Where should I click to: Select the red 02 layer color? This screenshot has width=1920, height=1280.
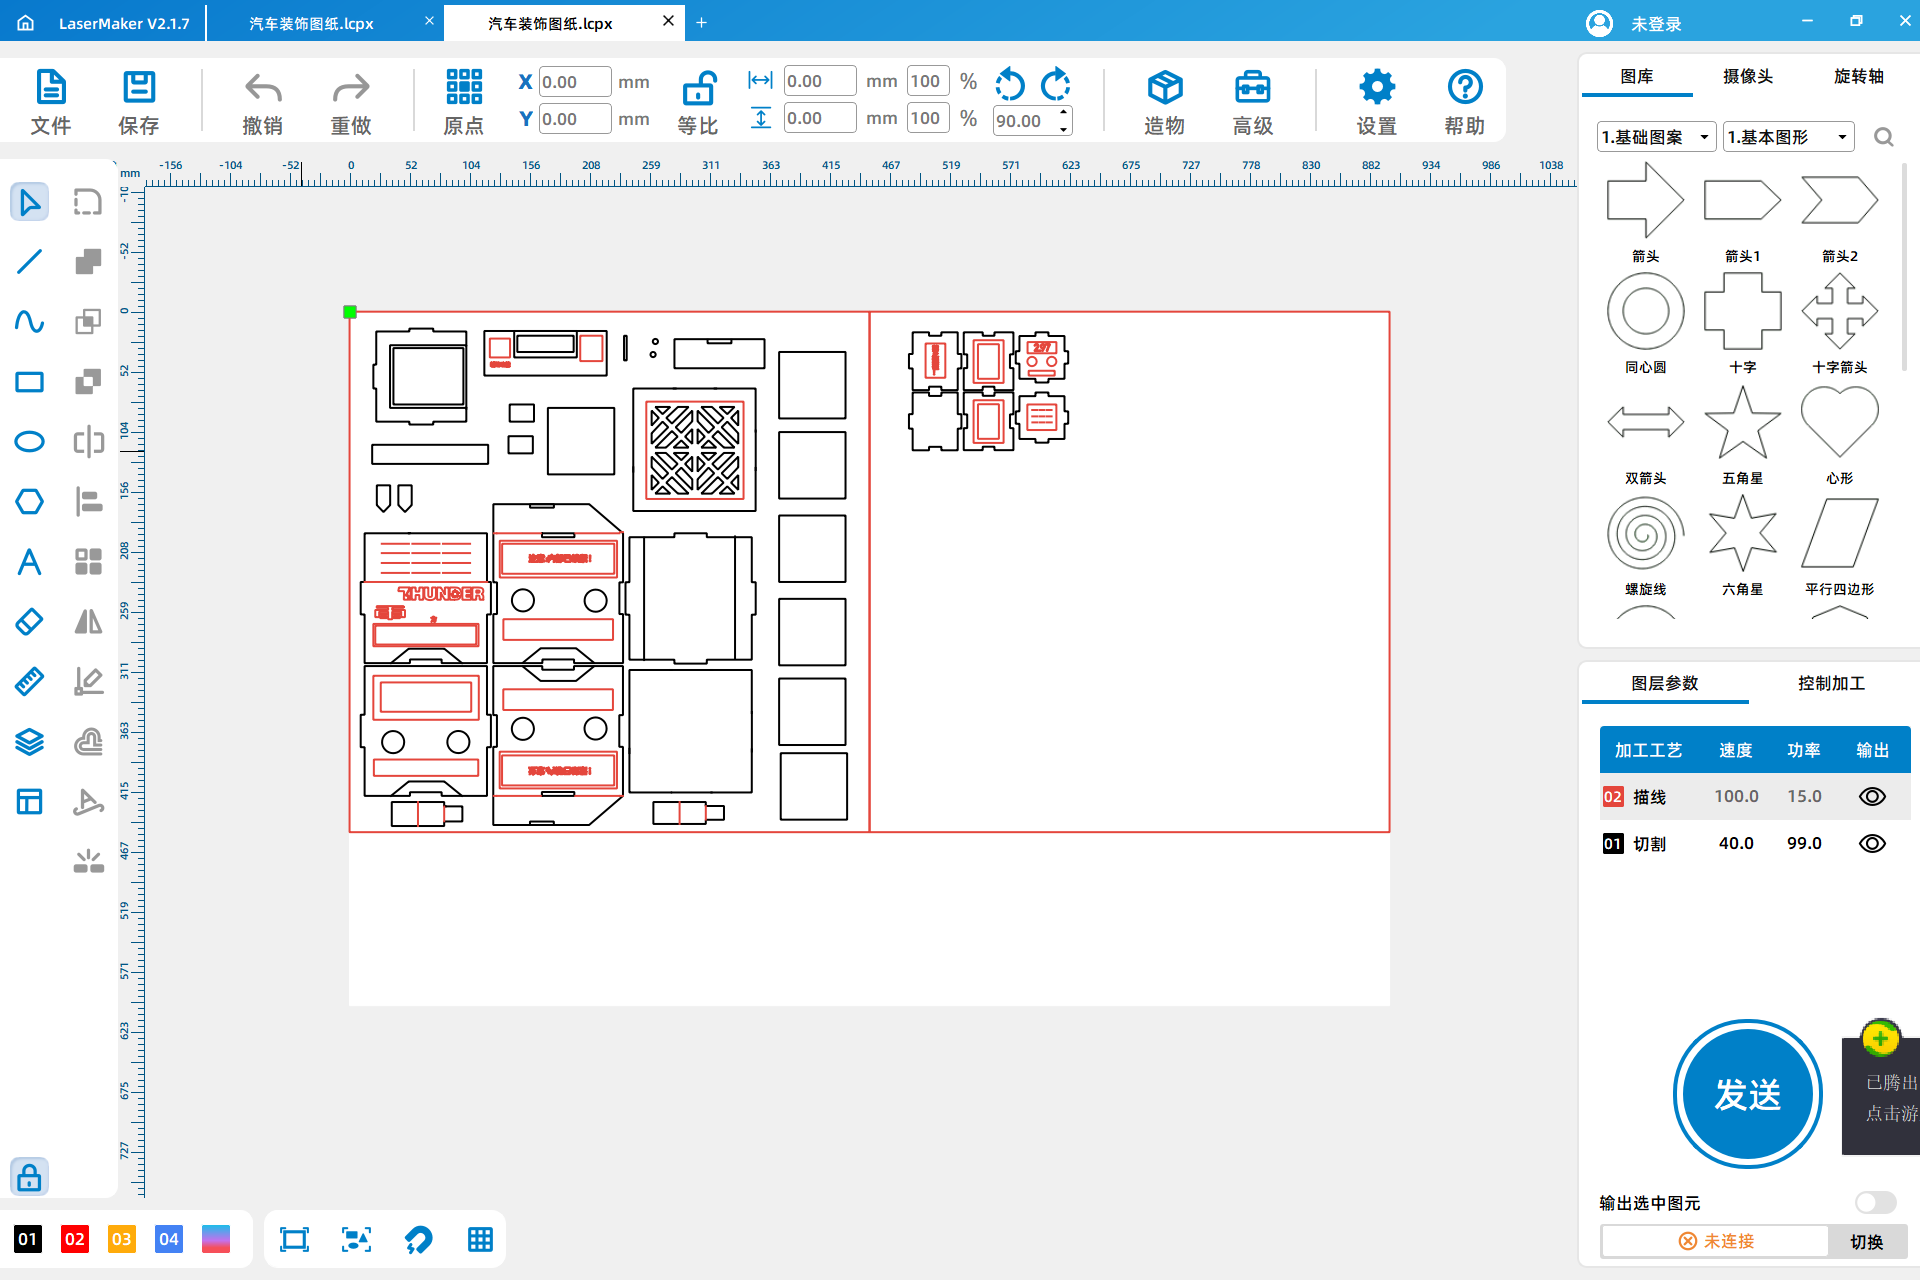click(x=75, y=1240)
